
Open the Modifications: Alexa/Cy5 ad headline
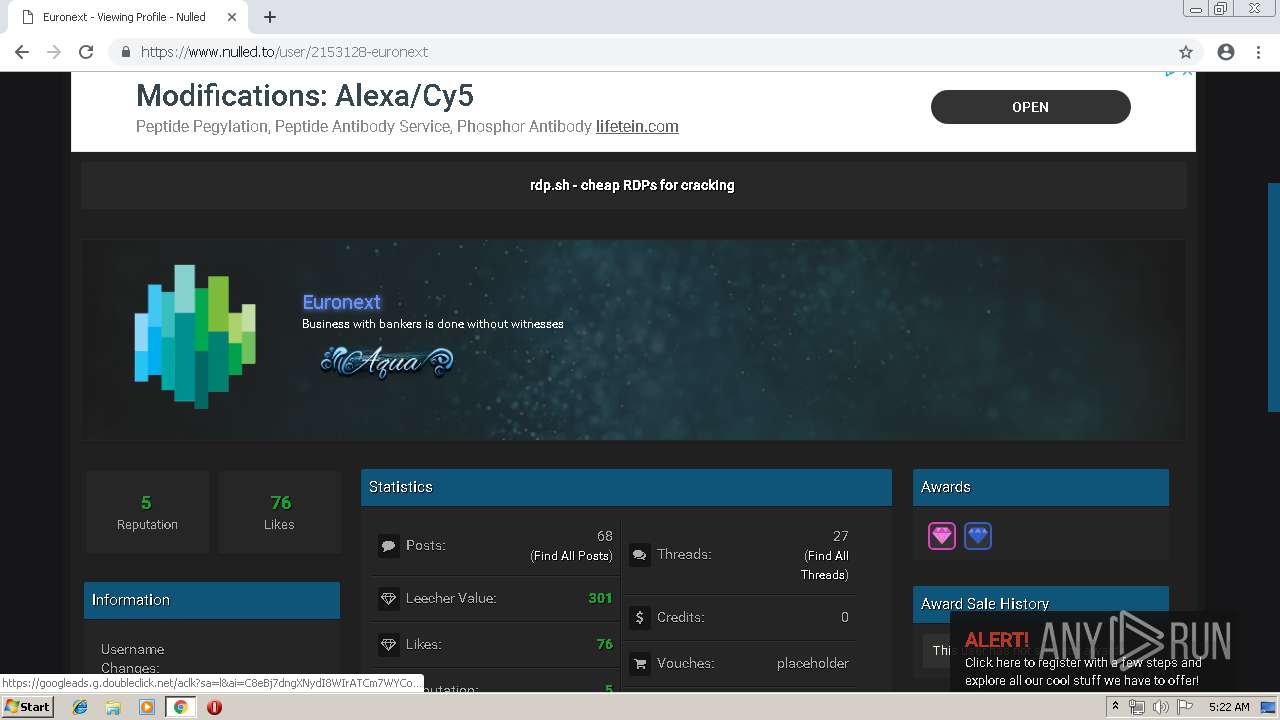coord(305,96)
